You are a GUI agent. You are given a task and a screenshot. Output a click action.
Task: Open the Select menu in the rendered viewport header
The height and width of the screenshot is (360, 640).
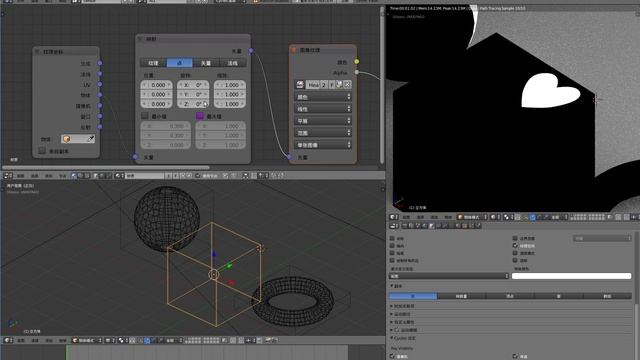[420, 217]
